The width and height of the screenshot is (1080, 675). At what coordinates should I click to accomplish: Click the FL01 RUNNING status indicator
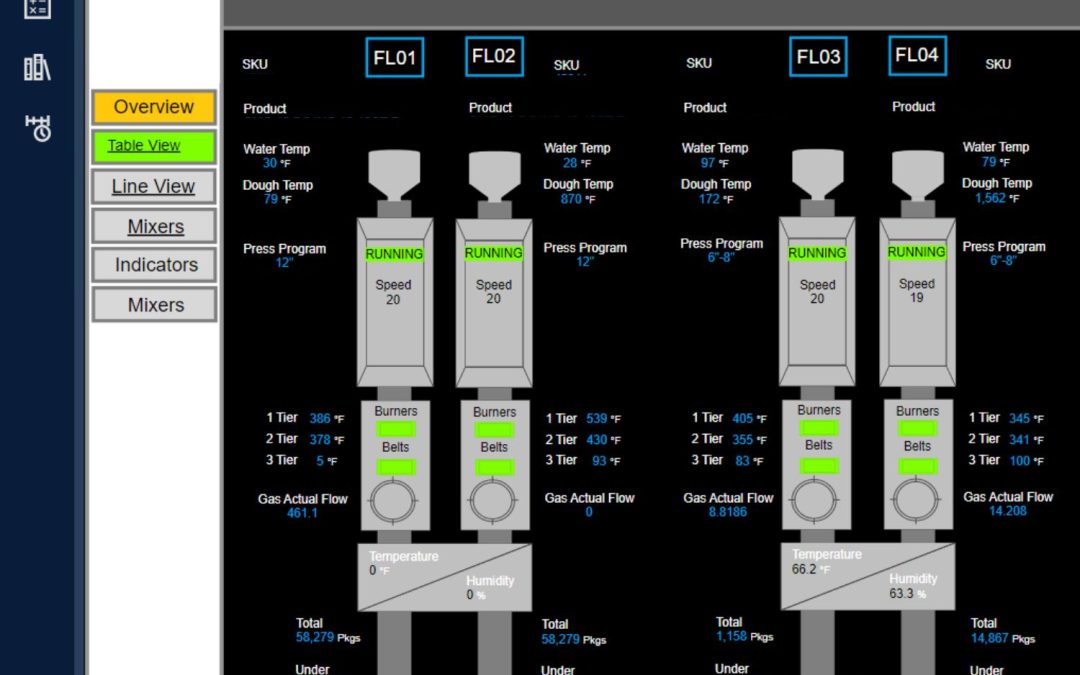pos(394,254)
